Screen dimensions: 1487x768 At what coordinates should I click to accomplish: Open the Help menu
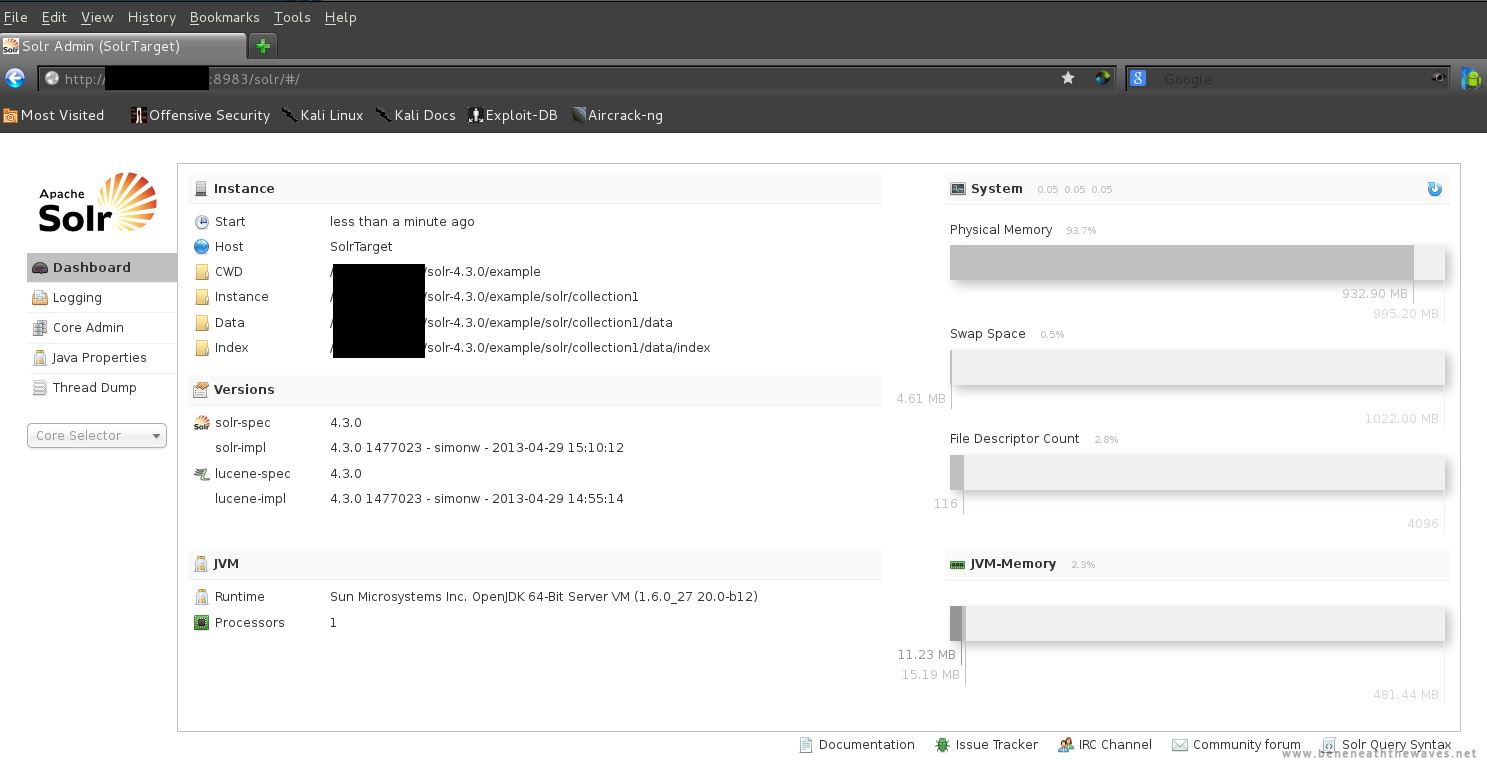coord(341,17)
